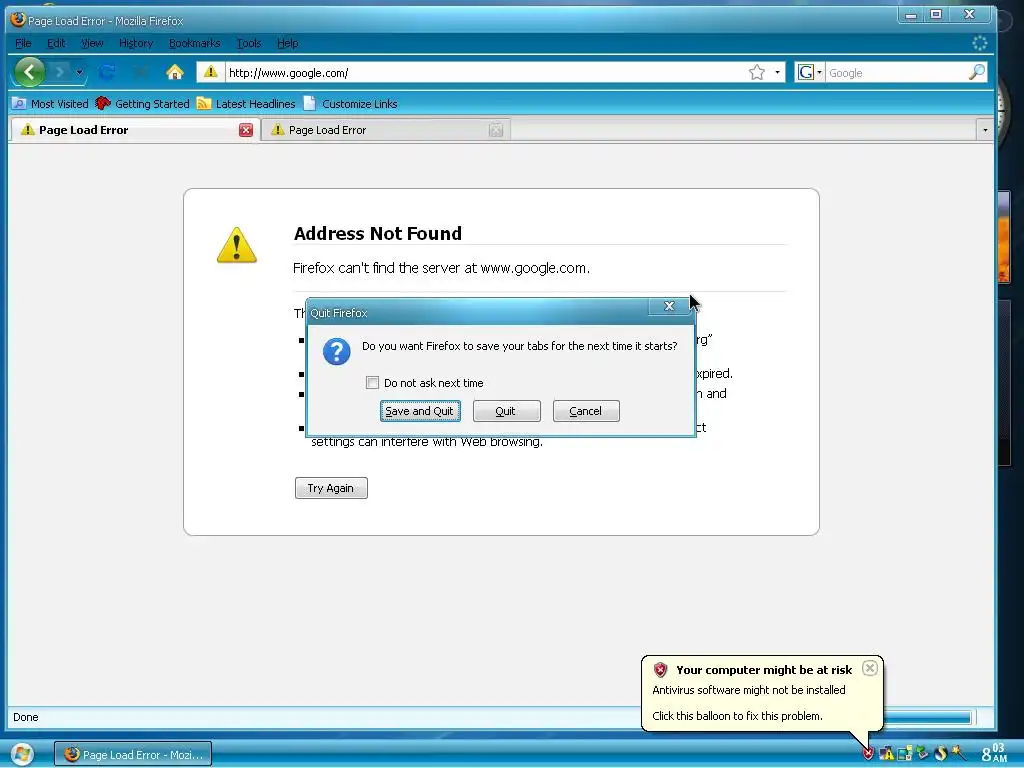Click the Try Again button
The image size is (1024, 768).
coord(331,488)
